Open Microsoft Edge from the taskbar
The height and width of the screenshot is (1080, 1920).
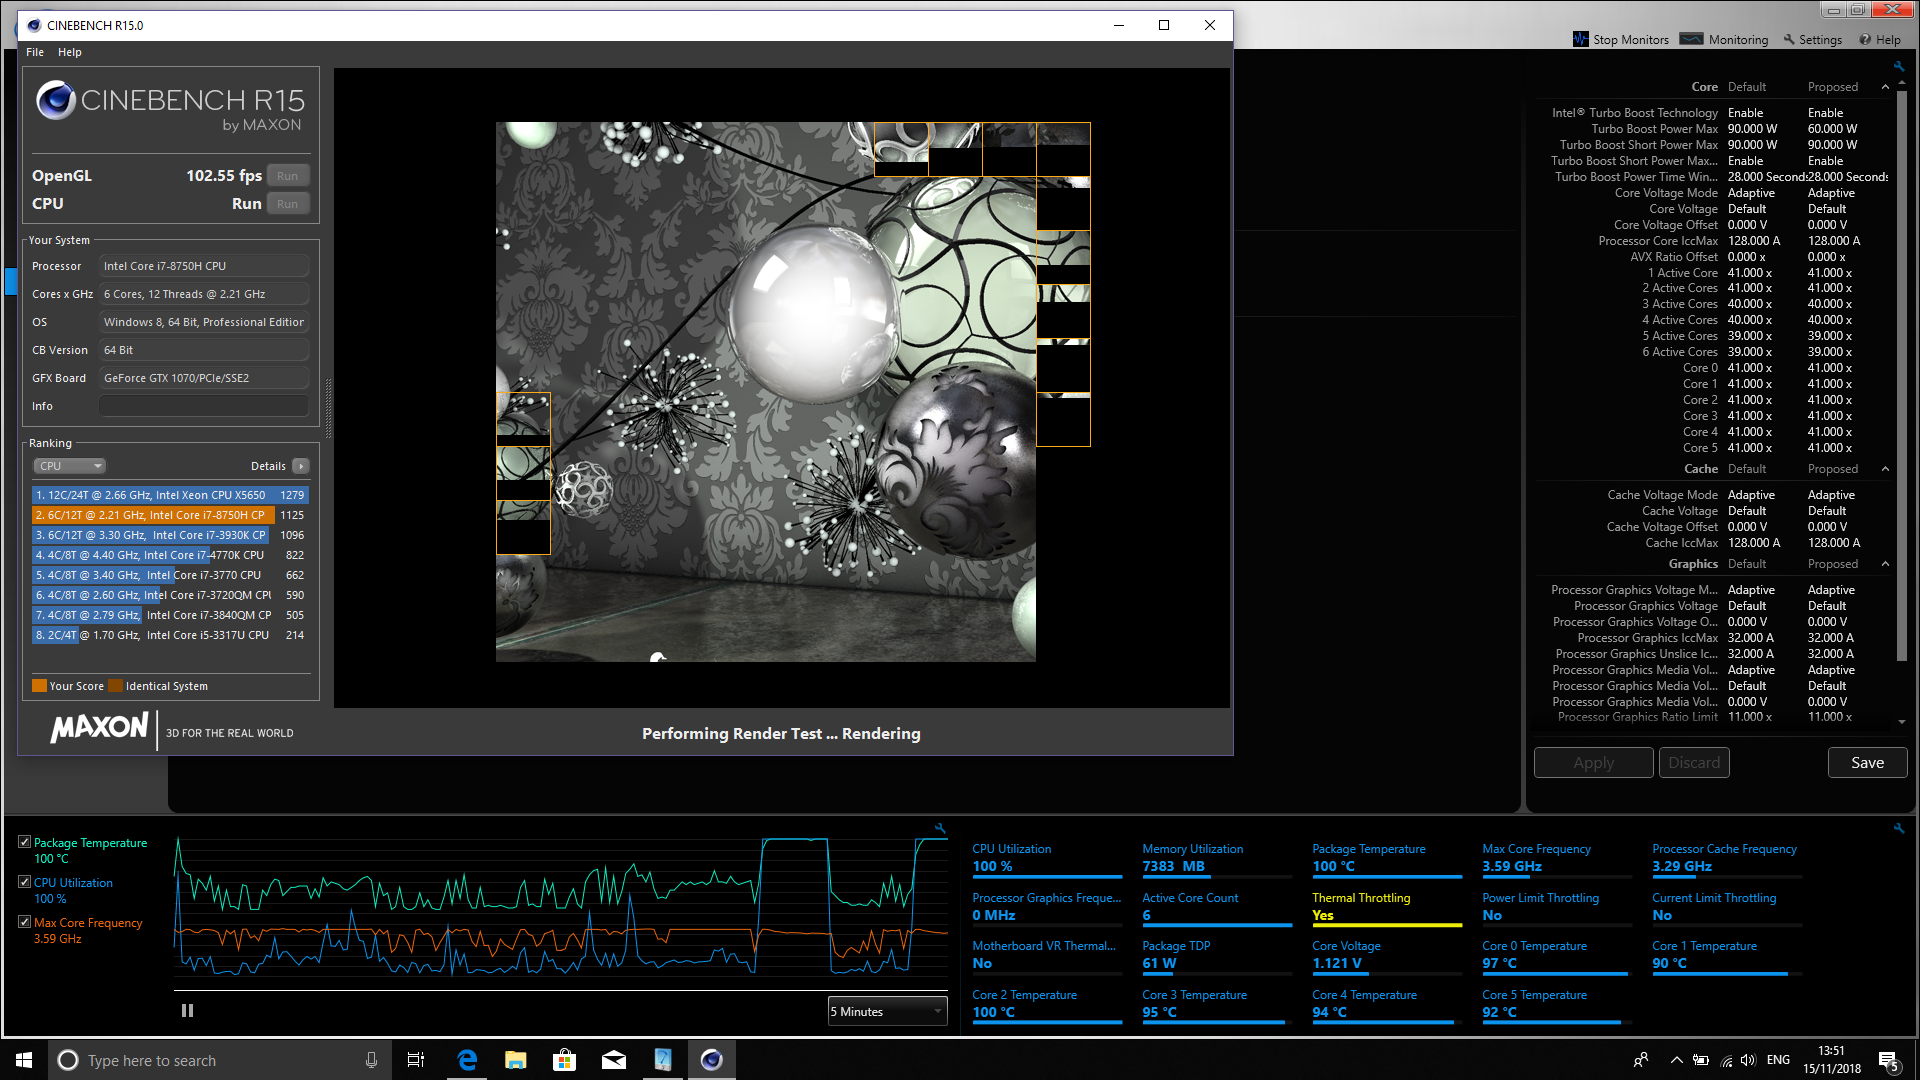467,1060
